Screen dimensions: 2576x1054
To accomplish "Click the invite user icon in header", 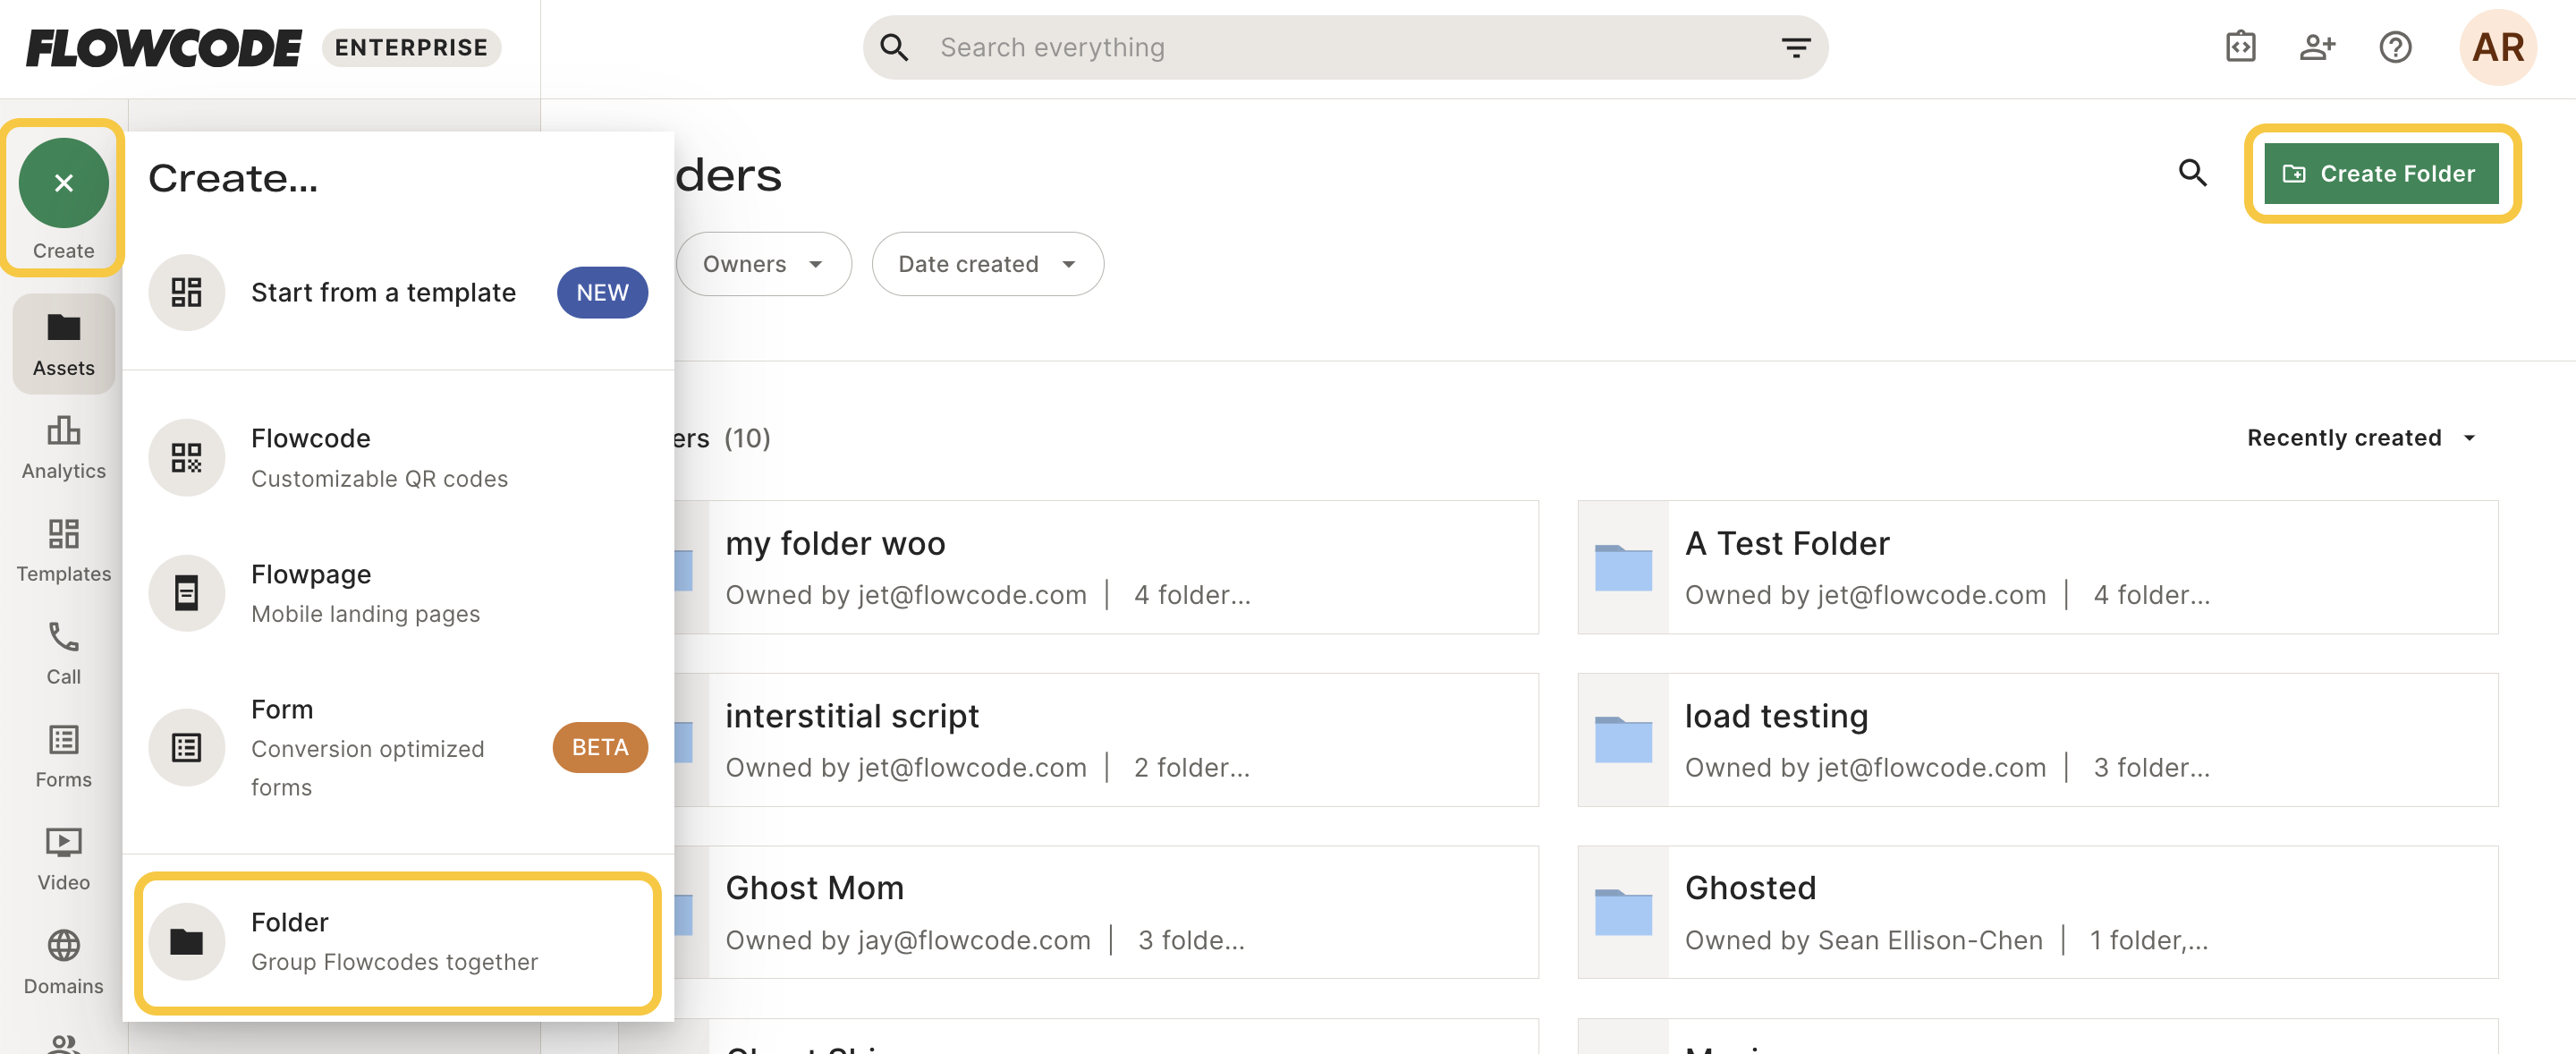I will (x=2317, y=47).
